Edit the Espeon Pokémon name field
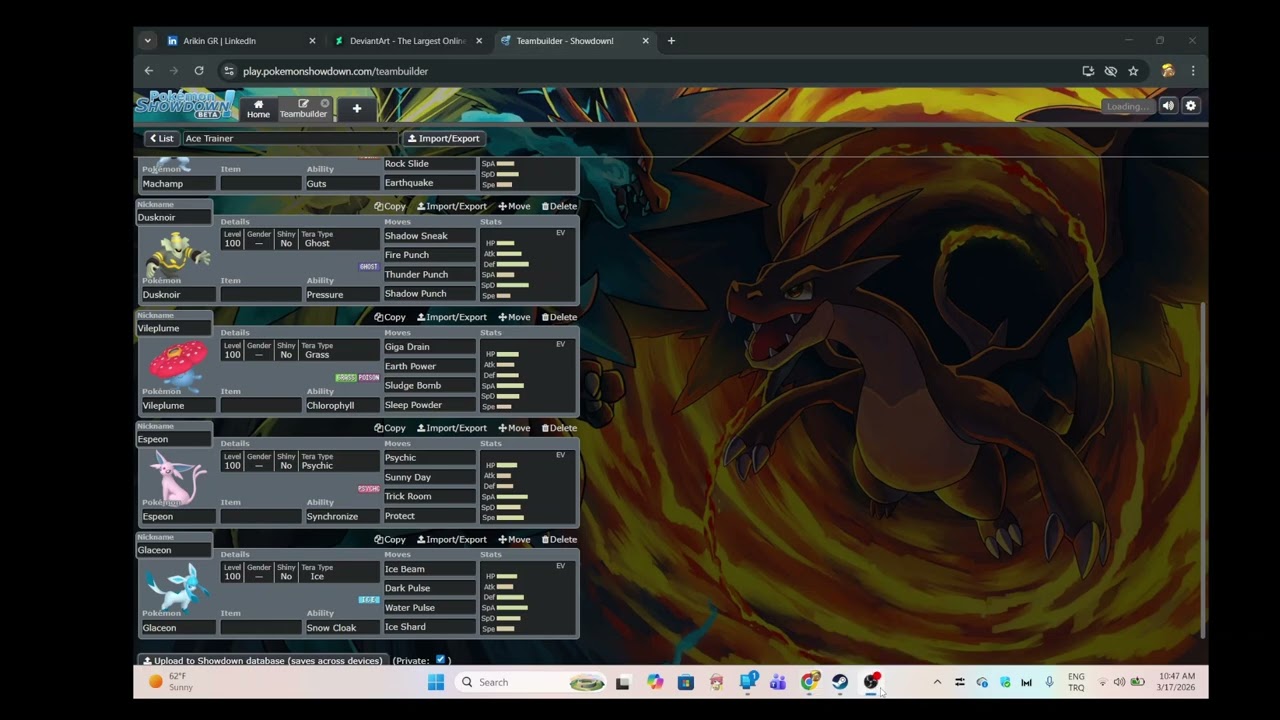The image size is (1280, 720). point(178,516)
